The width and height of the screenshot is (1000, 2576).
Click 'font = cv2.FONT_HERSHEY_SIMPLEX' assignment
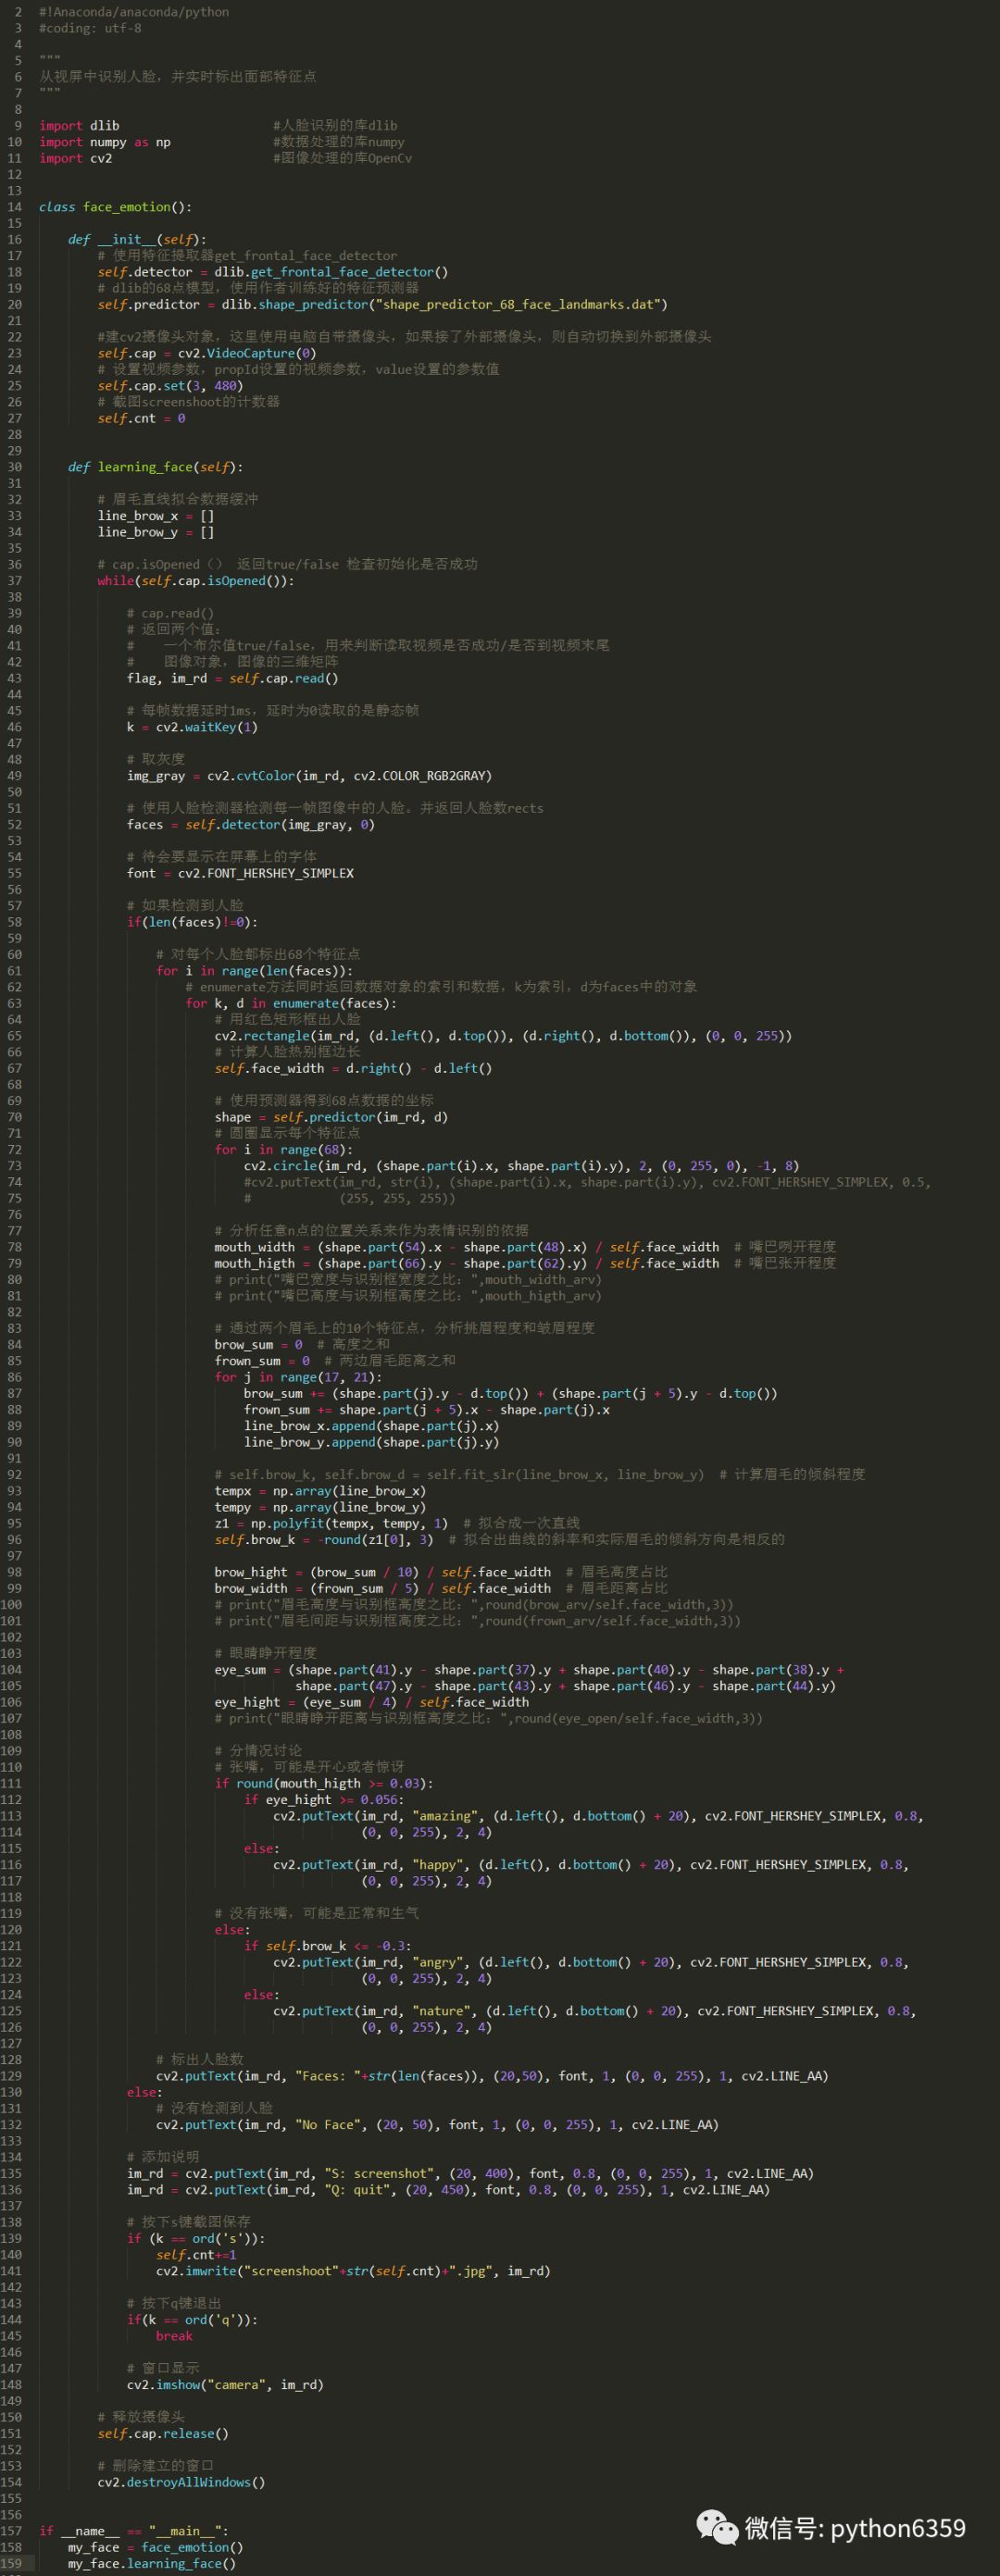(240, 873)
